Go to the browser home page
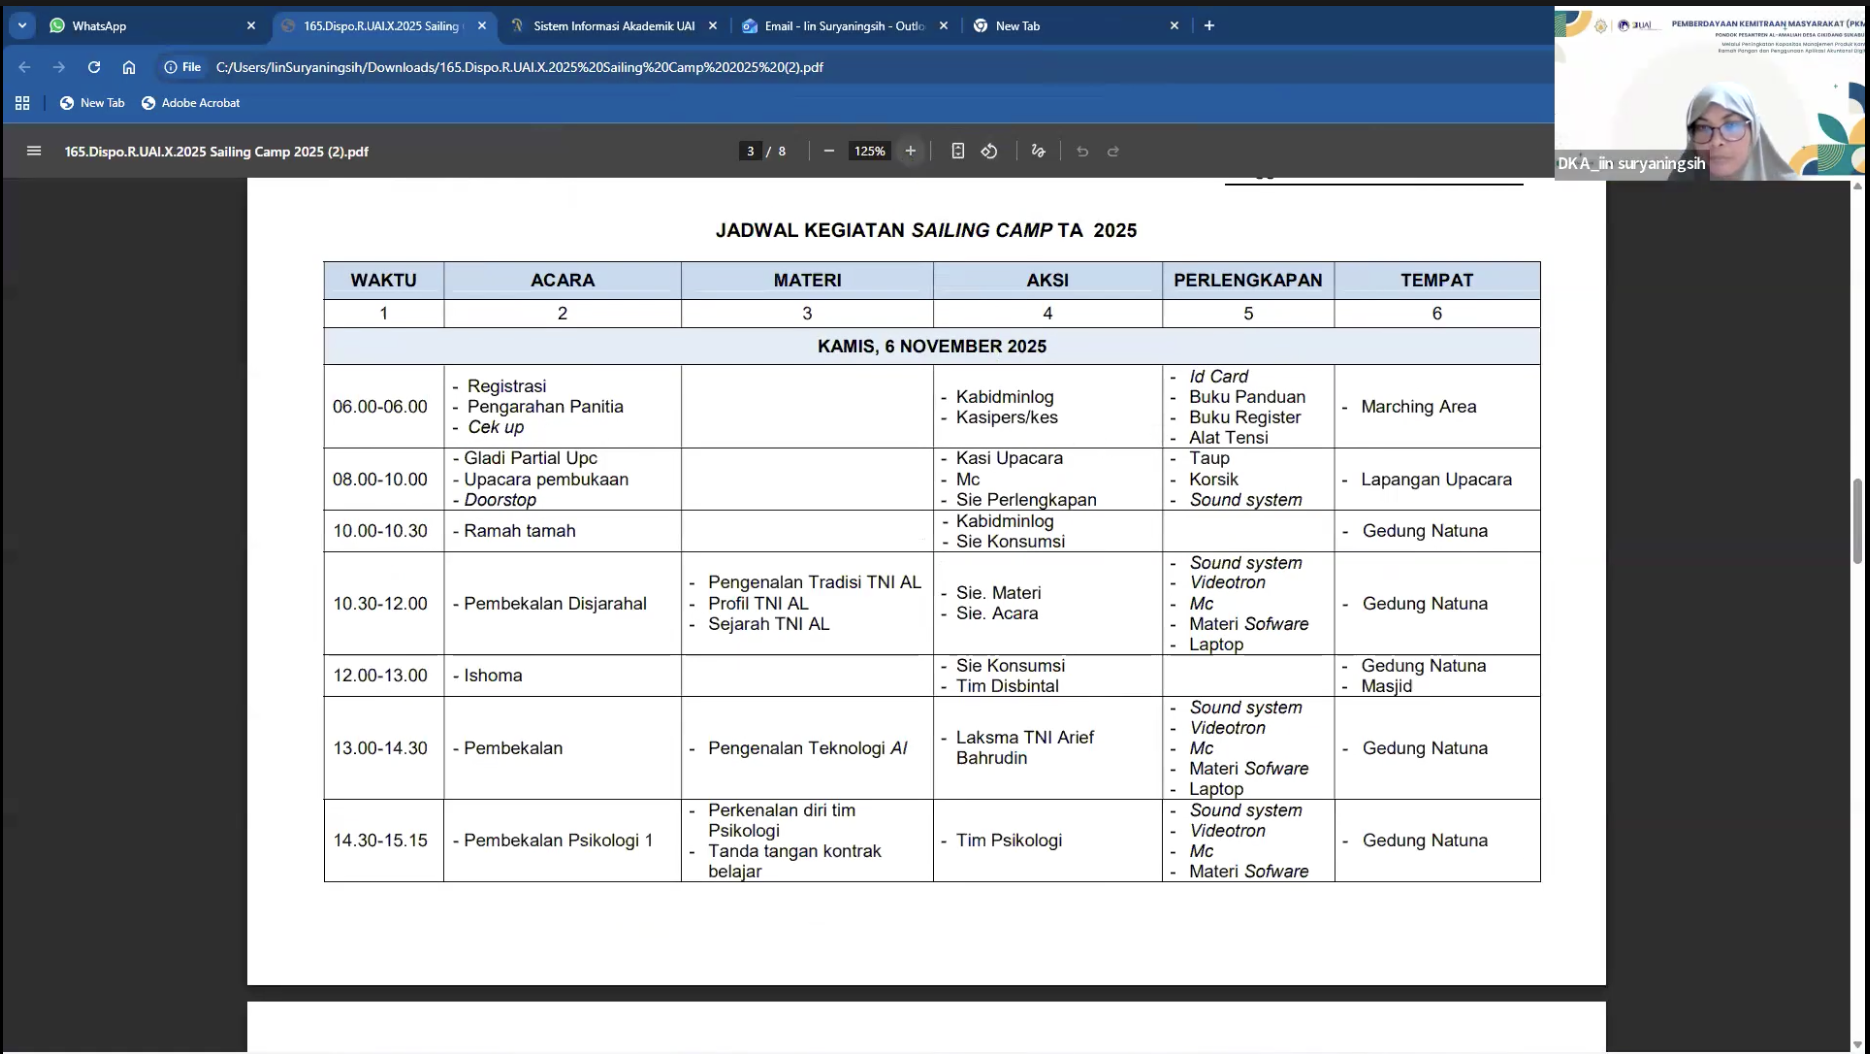The image size is (1870, 1054). (x=129, y=67)
